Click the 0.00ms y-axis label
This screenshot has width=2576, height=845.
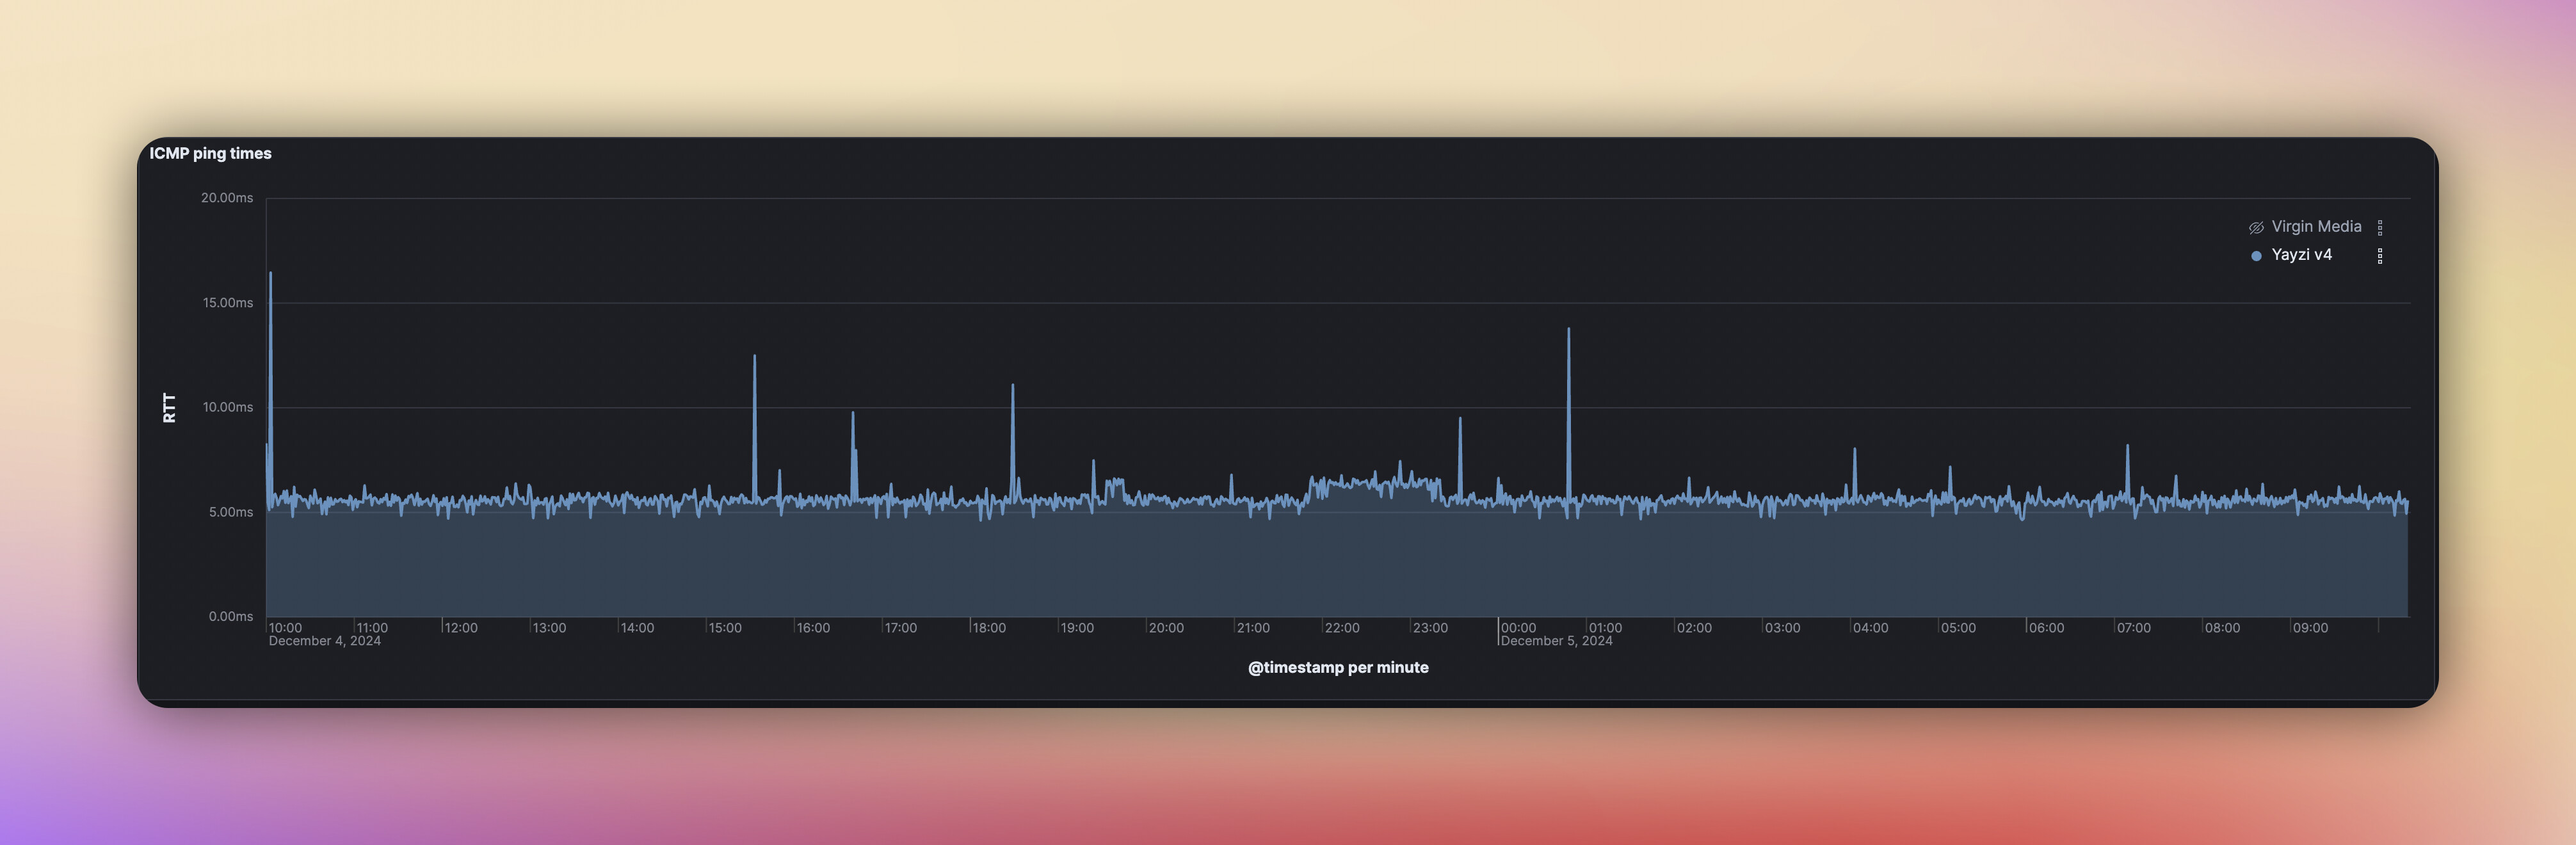231,616
